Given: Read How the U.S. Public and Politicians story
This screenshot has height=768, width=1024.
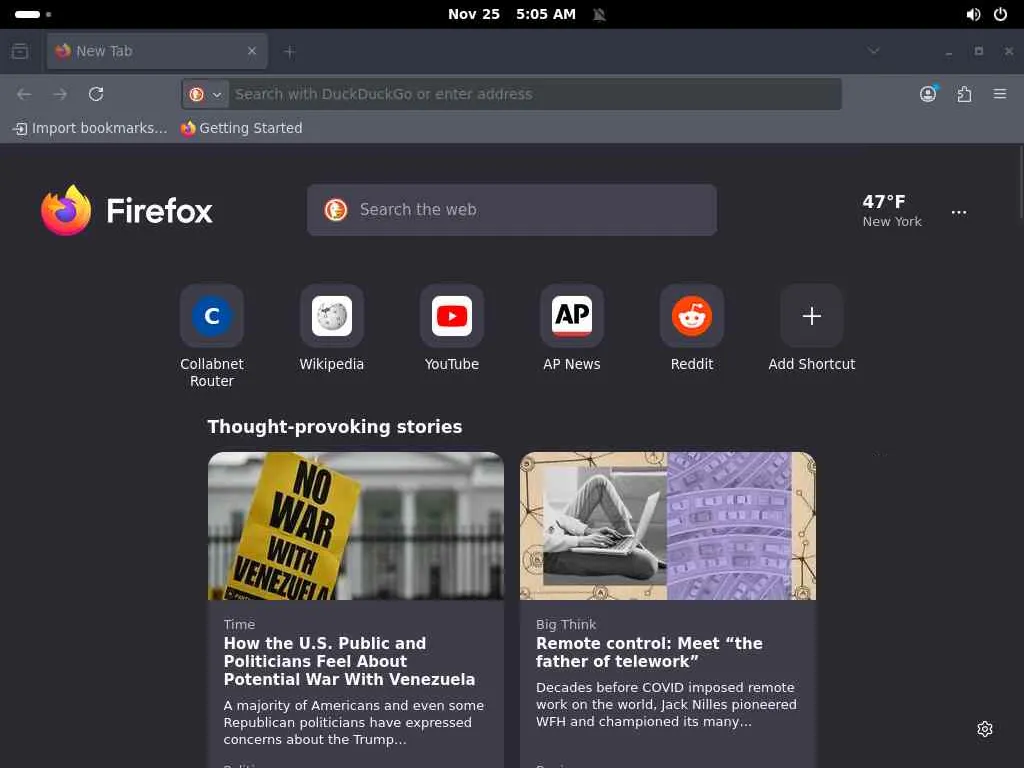Looking at the screenshot, I should (x=349, y=661).
